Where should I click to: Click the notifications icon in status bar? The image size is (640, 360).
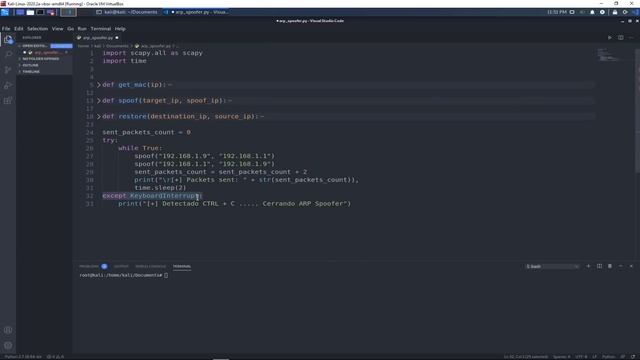click(x=633, y=357)
